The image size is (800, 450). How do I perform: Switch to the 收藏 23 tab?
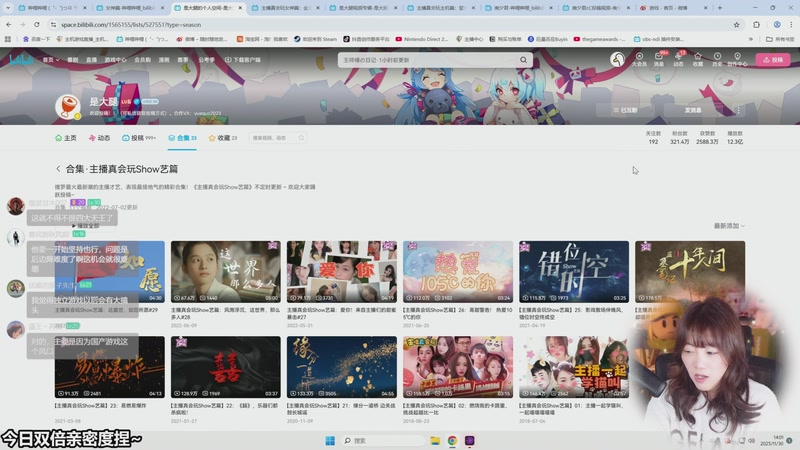pyautogui.click(x=223, y=138)
